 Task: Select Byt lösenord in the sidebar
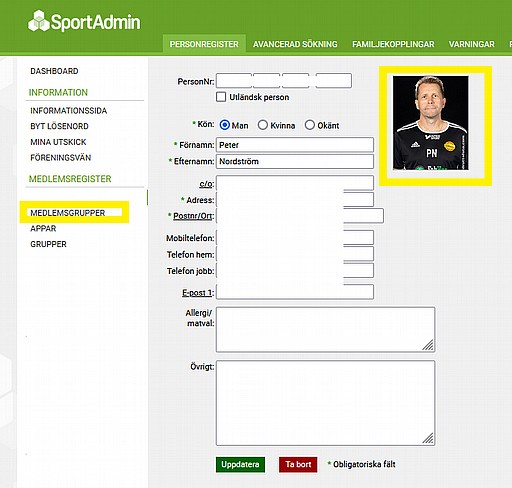[x=59, y=126]
